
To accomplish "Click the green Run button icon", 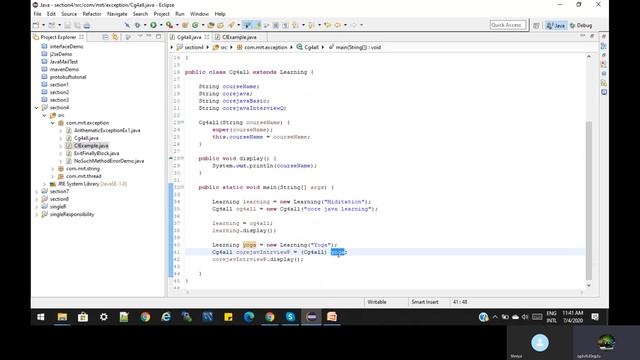I will [x=153, y=25].
